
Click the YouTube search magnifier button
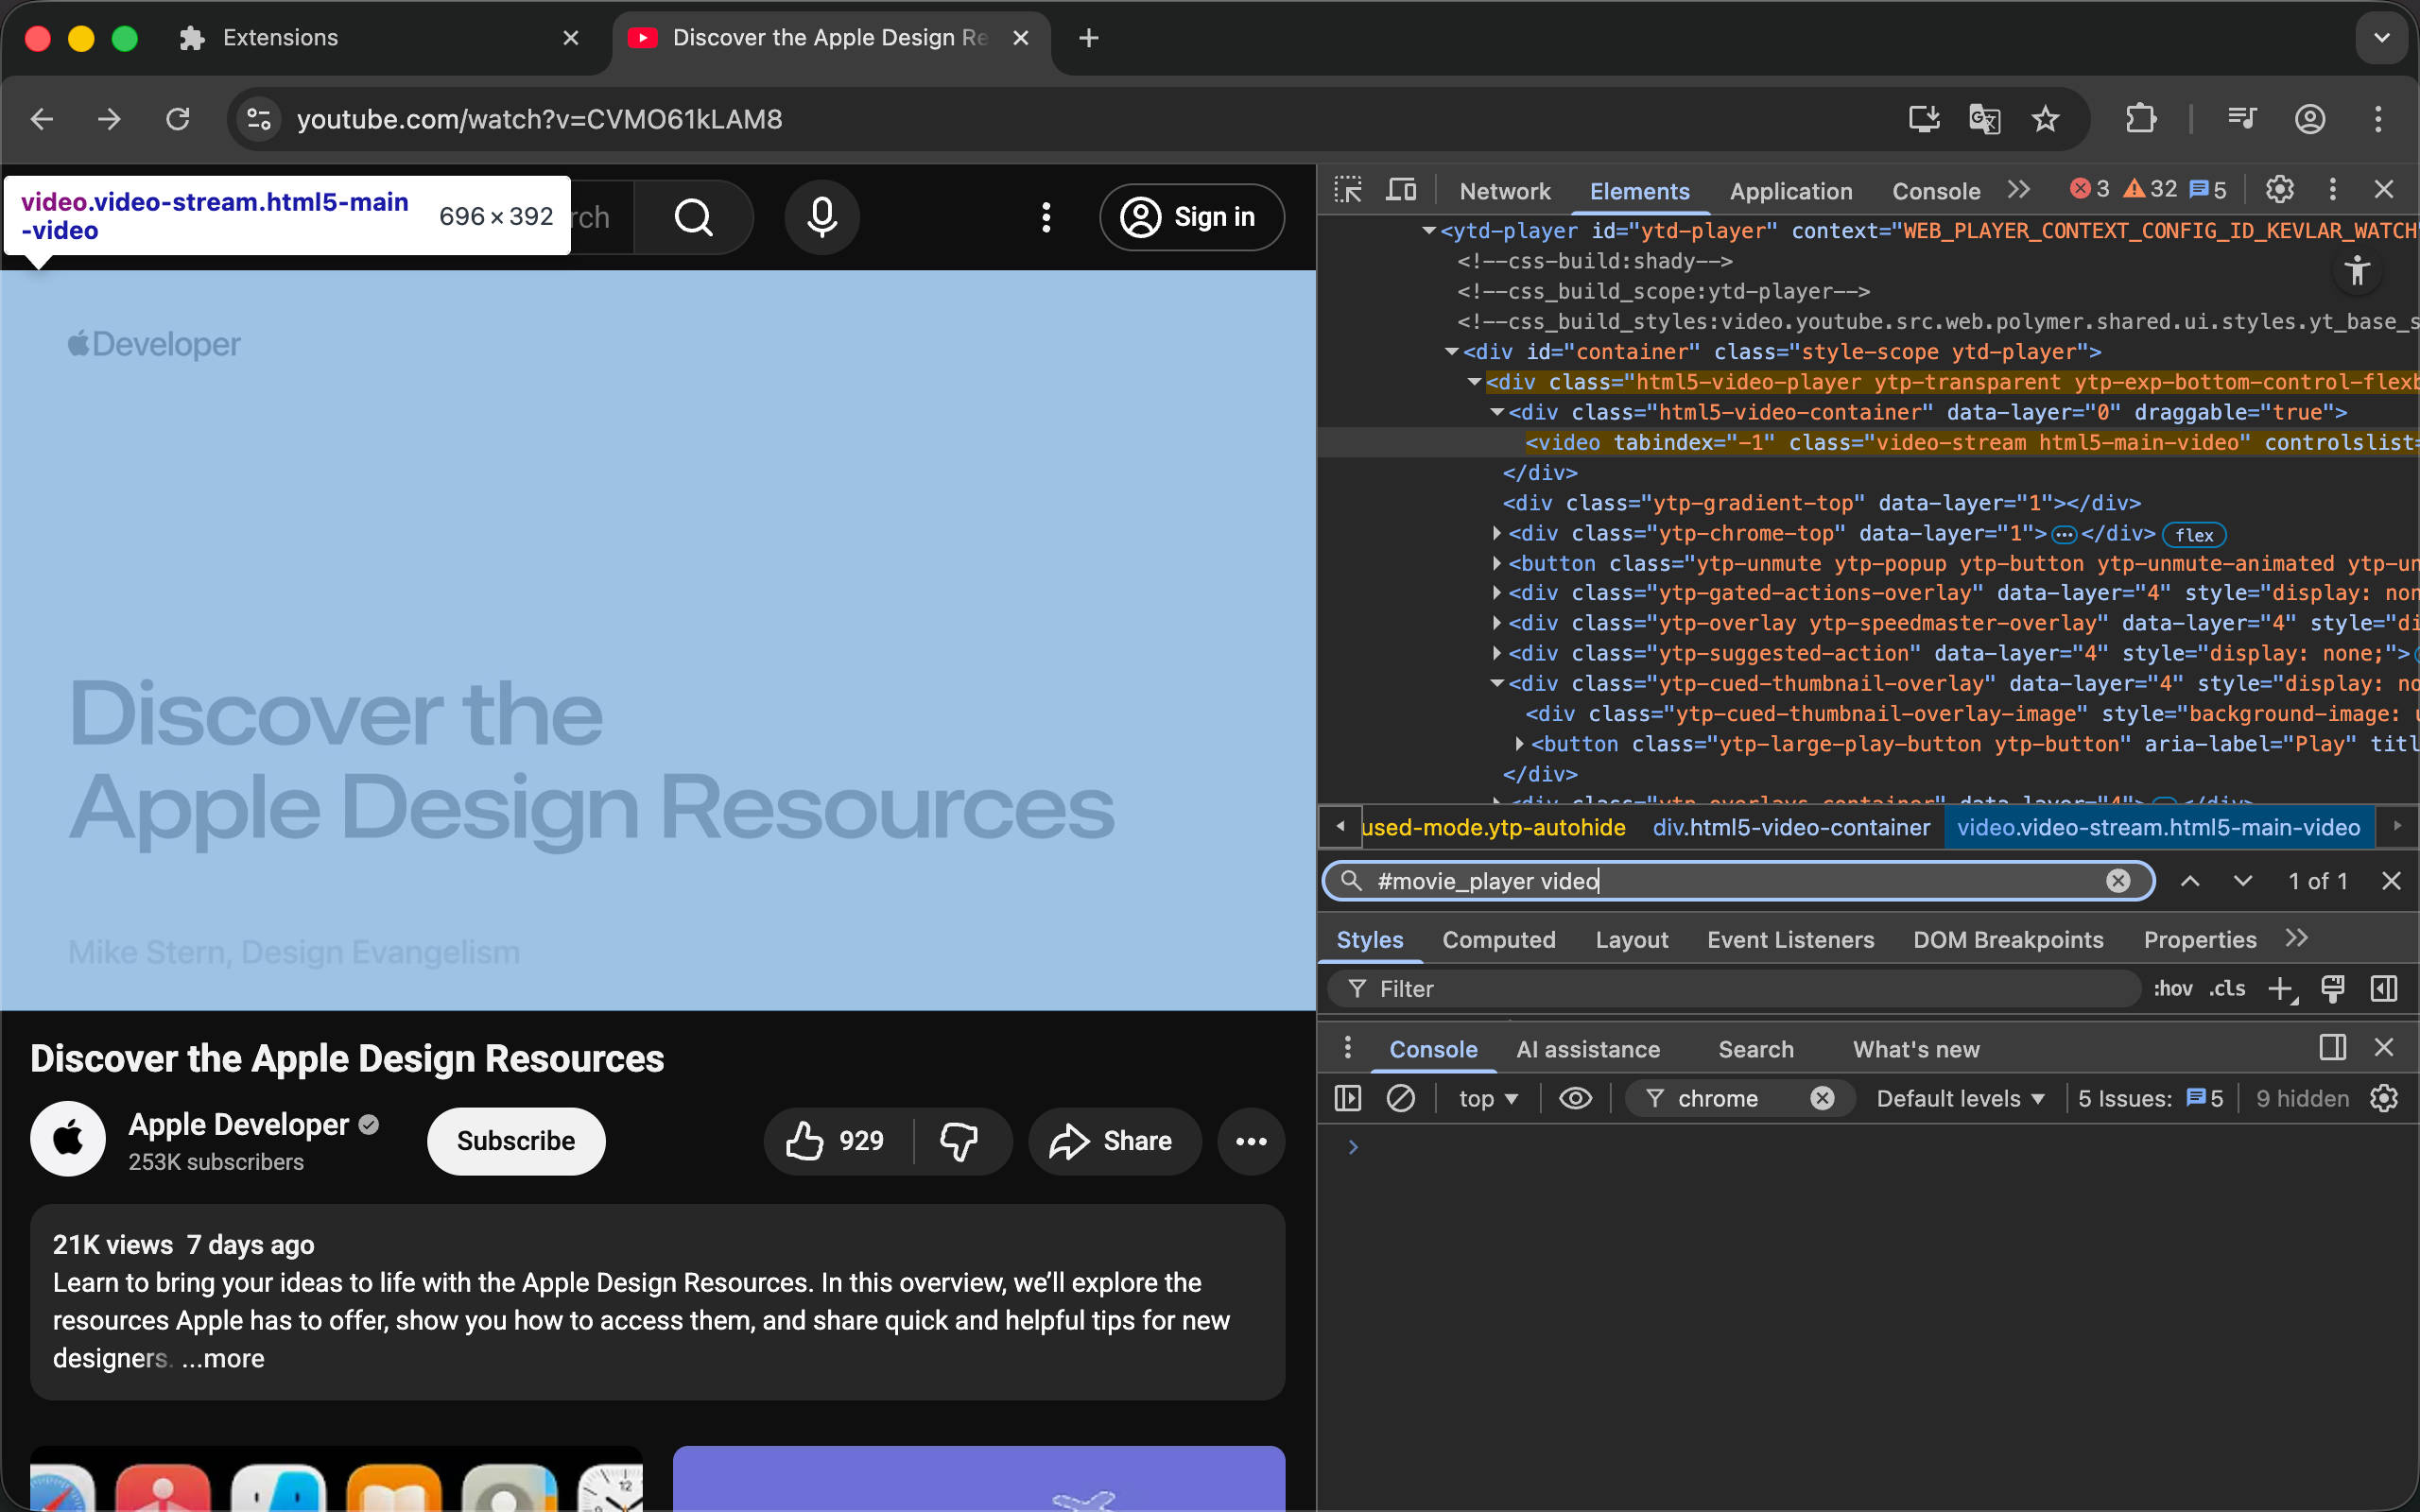(x=693, y=217)
